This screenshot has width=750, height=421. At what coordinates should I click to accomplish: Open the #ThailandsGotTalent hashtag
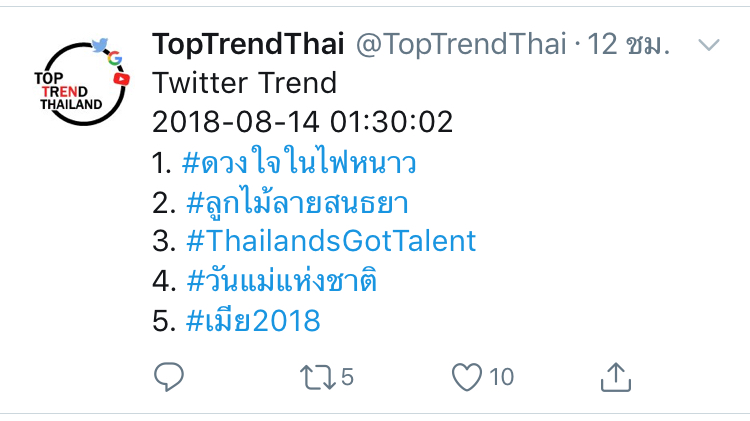[x=331, y=241]
